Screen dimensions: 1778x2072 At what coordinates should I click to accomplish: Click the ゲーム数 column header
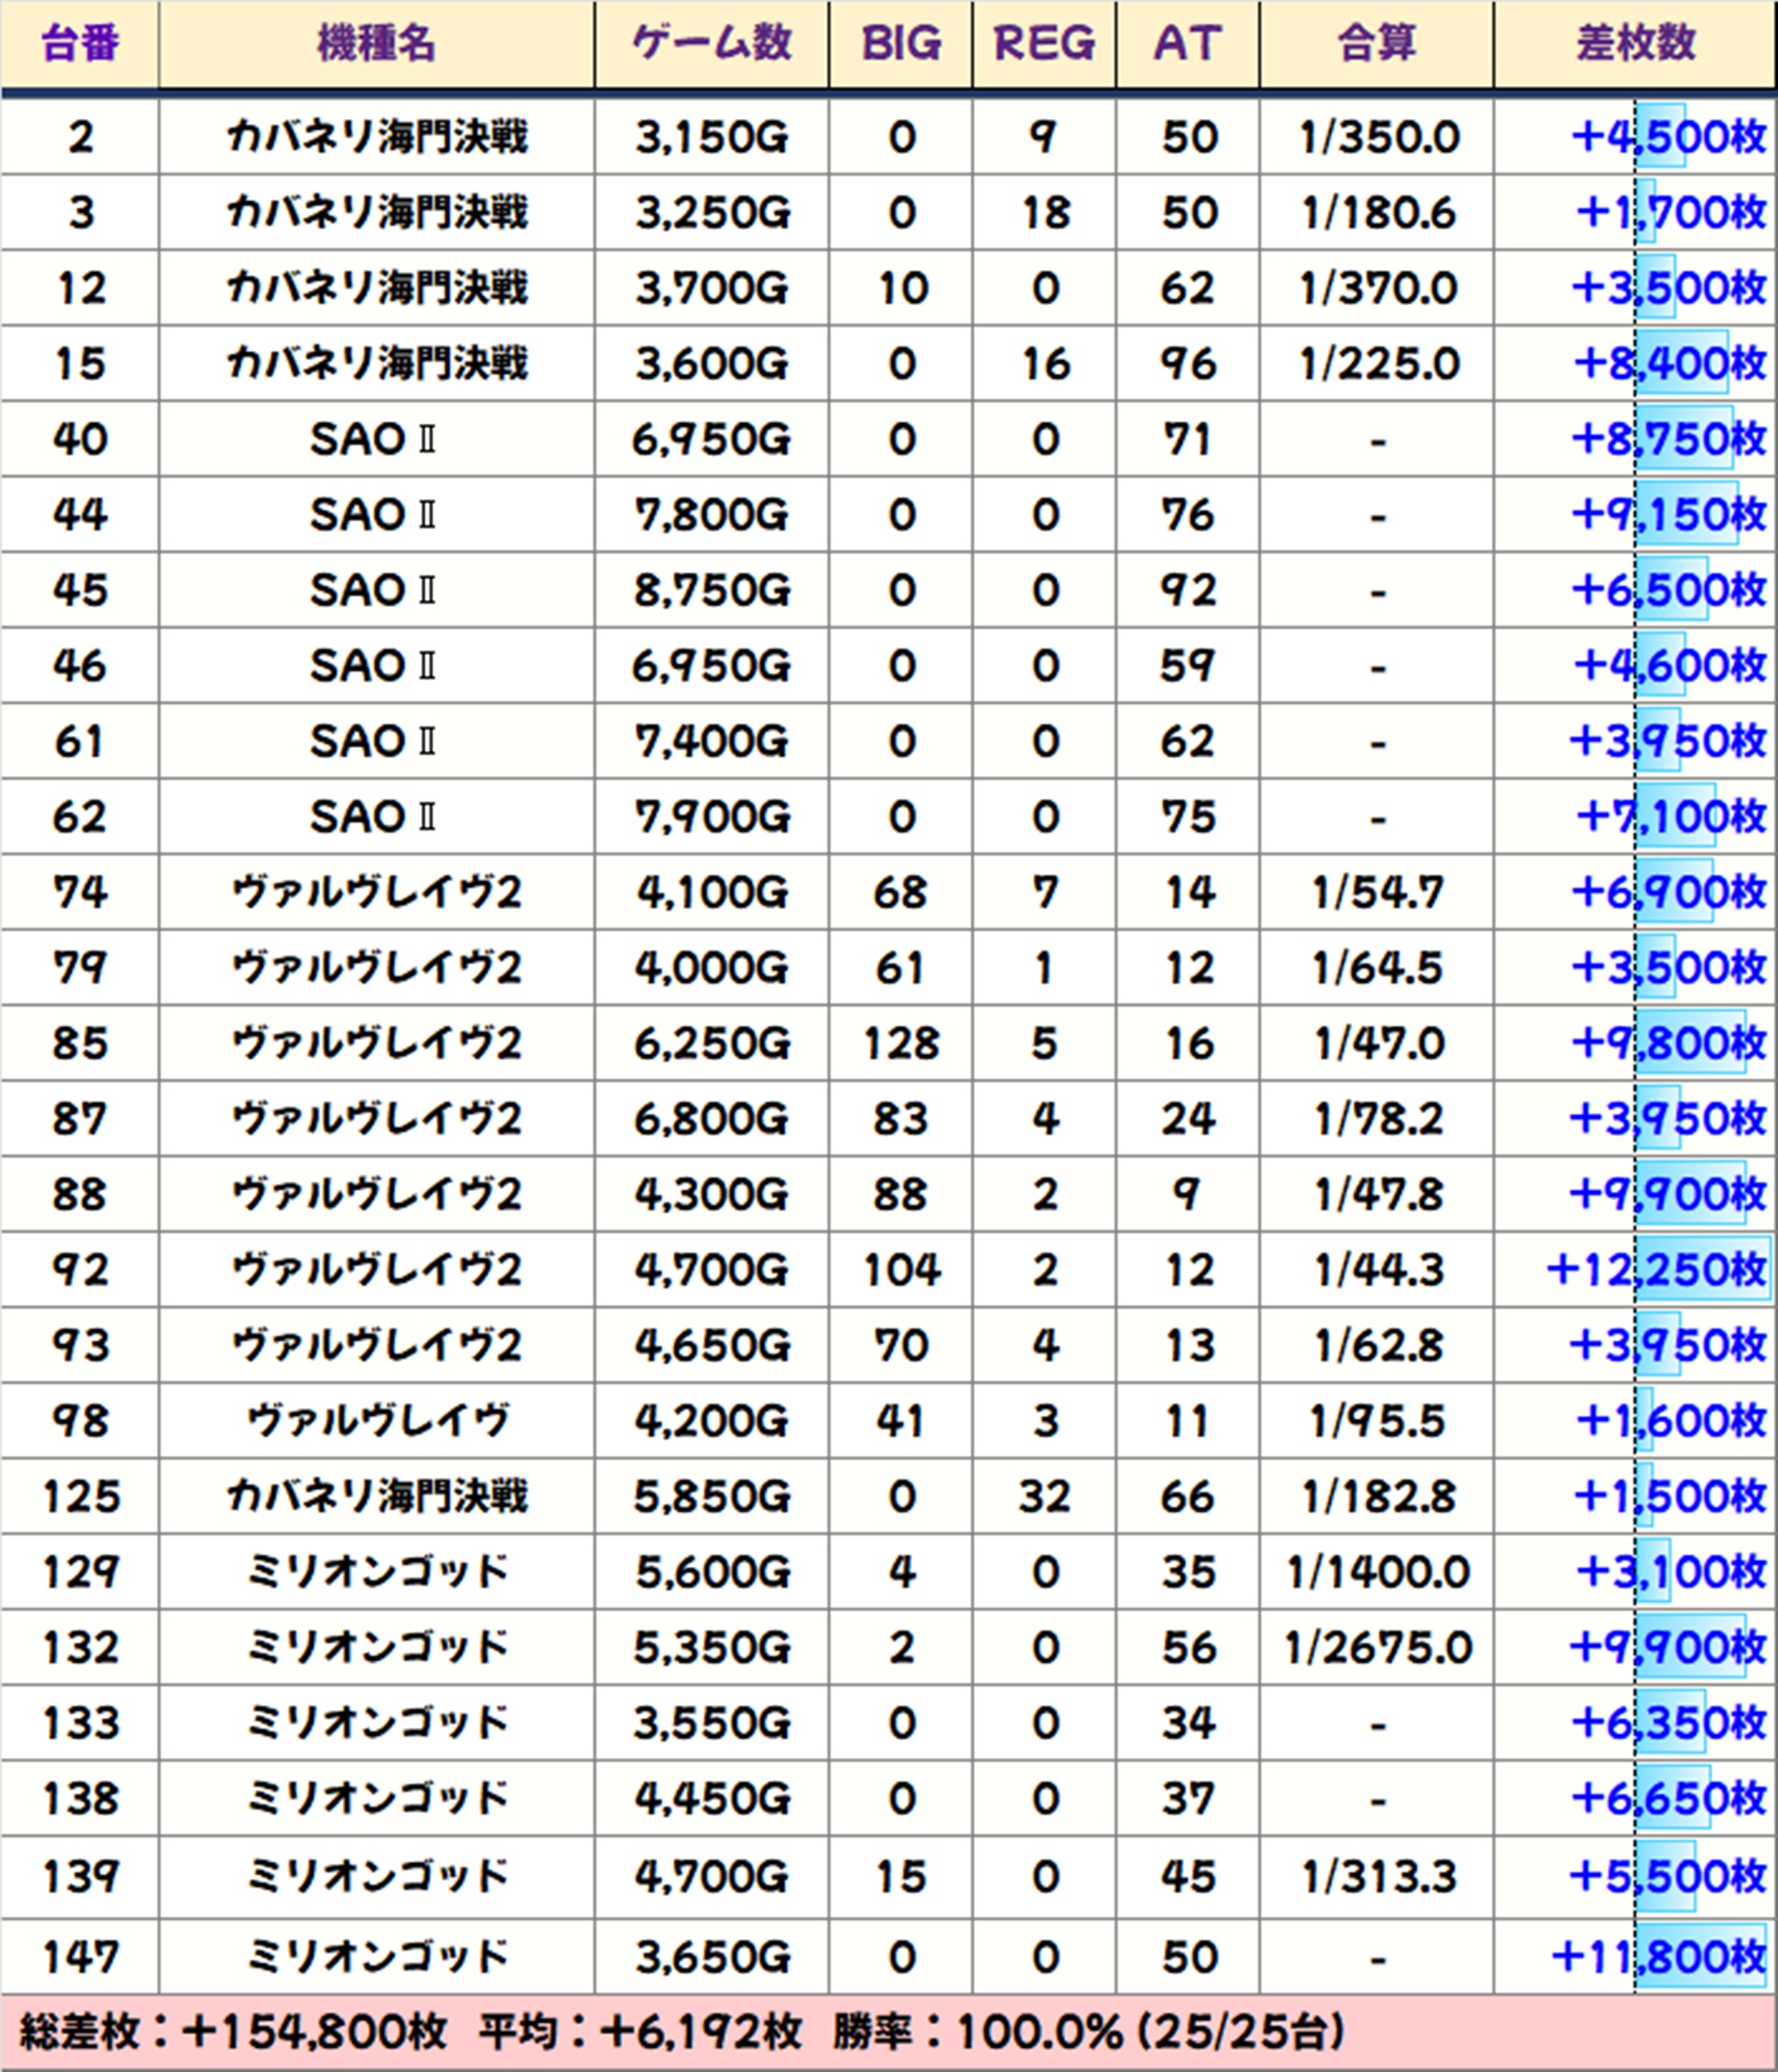click(712, 43)
